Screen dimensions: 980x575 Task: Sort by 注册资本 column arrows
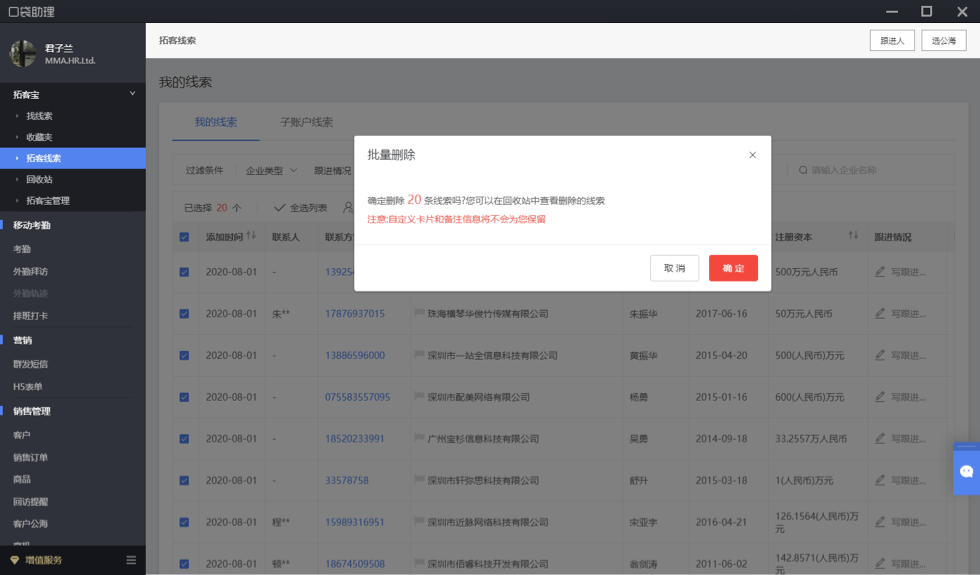coord(853,236)
